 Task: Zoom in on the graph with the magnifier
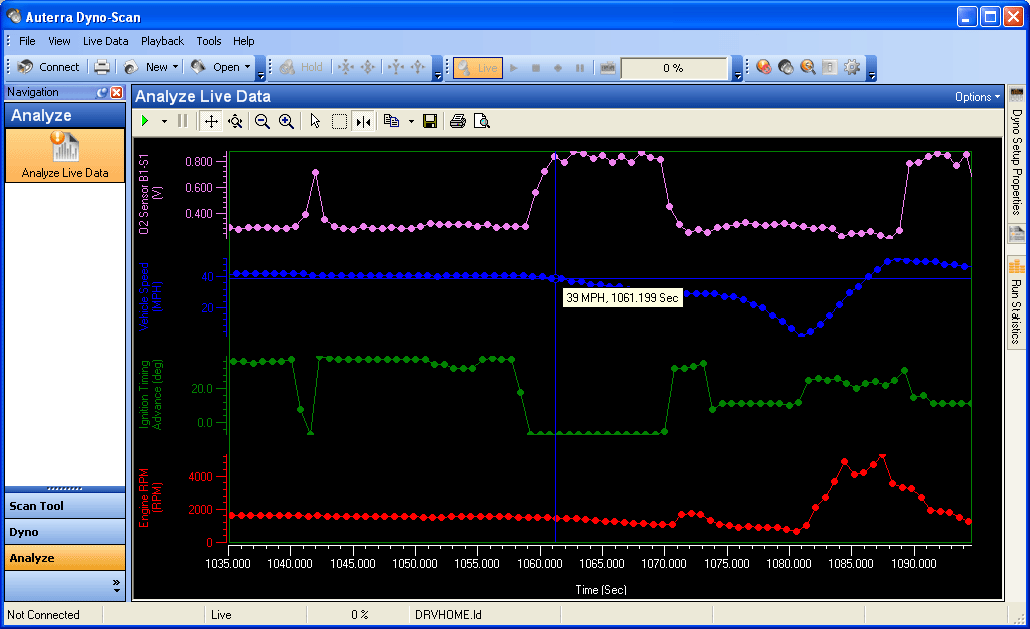click(287, 121)
